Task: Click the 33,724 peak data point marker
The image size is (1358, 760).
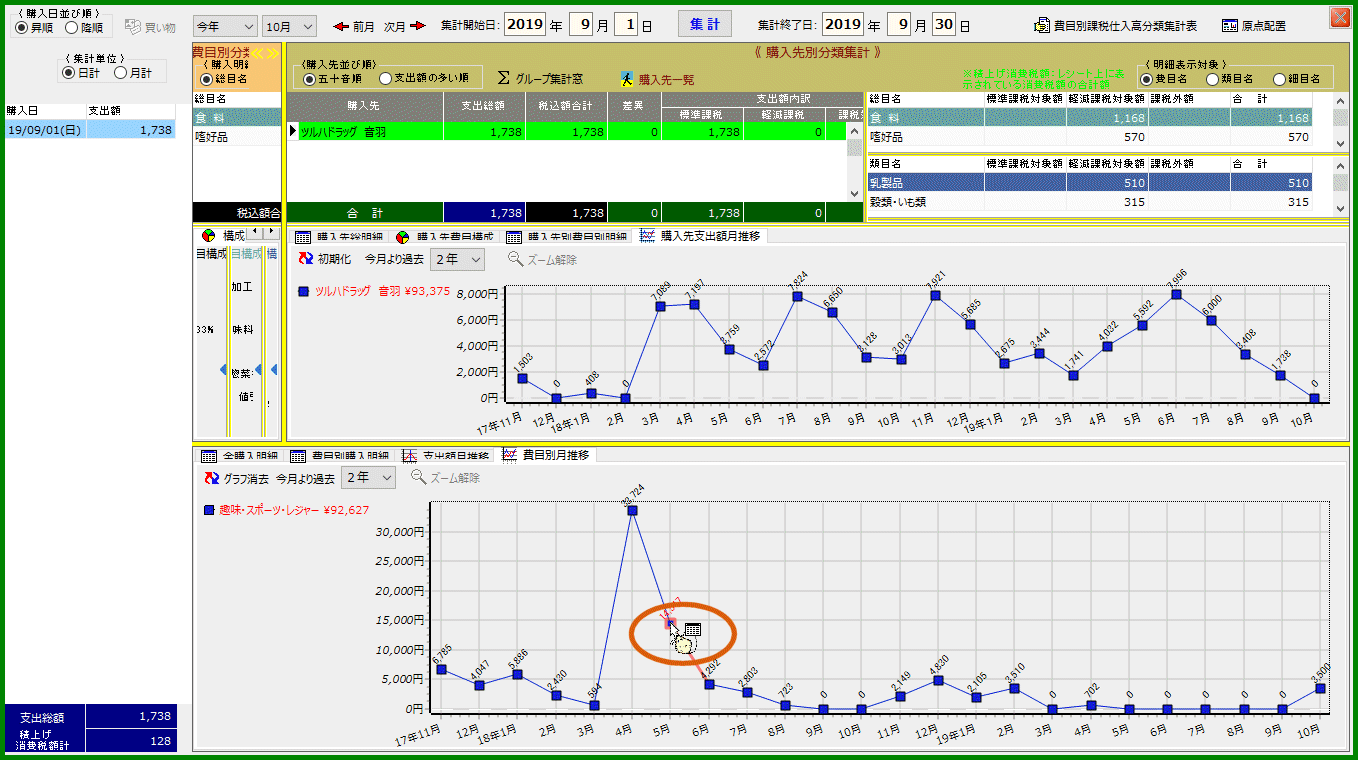Action: click(632, 511)
